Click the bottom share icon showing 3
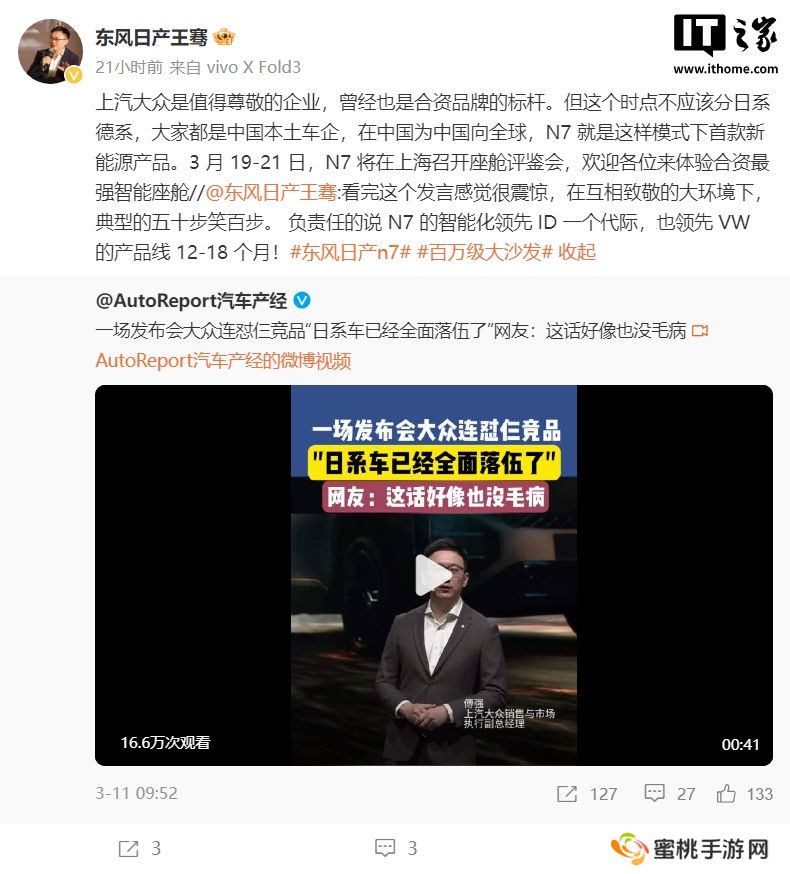 (x=128, y=849)
